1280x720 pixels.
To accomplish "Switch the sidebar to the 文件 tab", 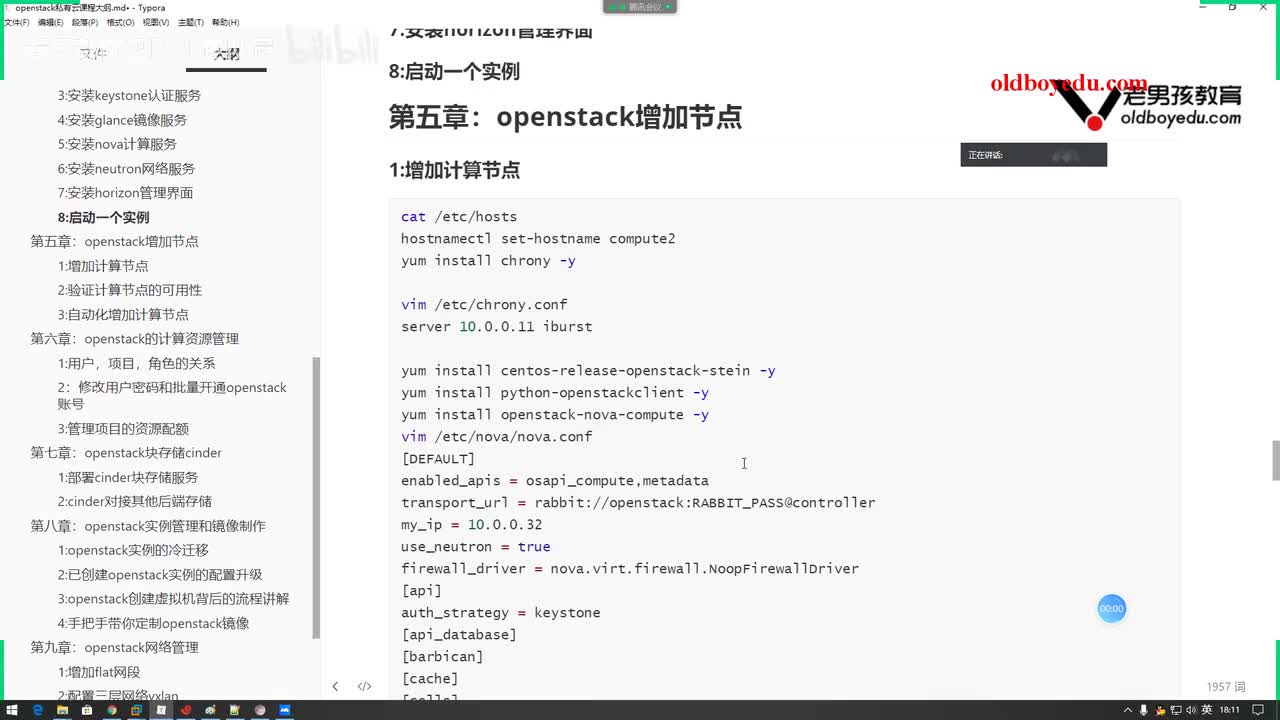I will tap(93, 54).
